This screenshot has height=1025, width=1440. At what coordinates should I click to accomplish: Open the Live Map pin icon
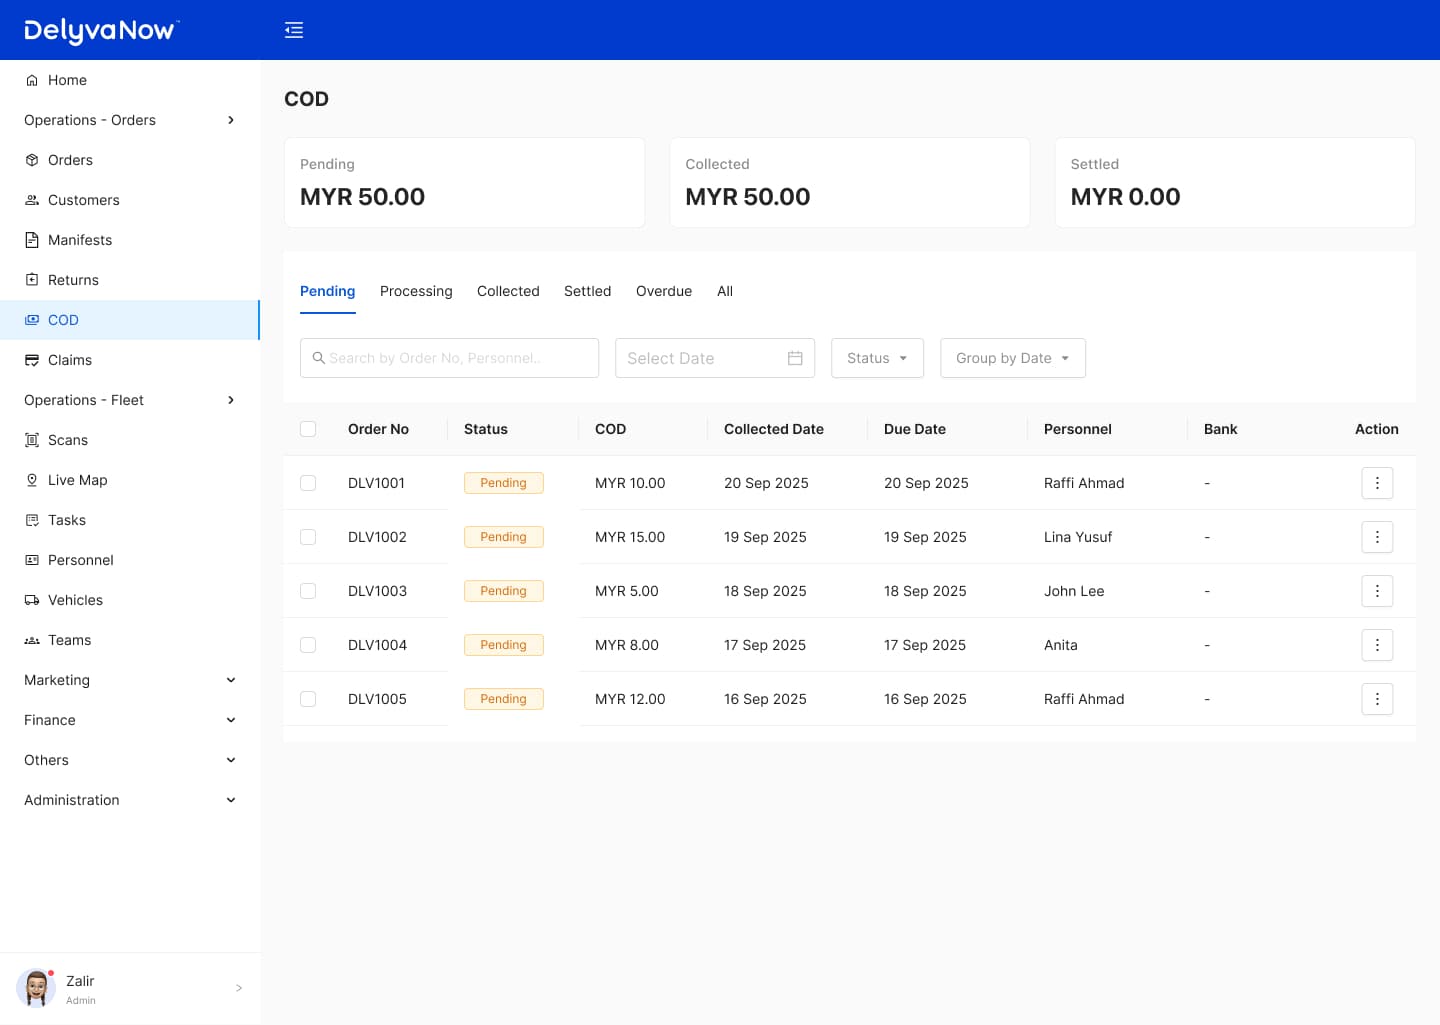pos(32,480)
